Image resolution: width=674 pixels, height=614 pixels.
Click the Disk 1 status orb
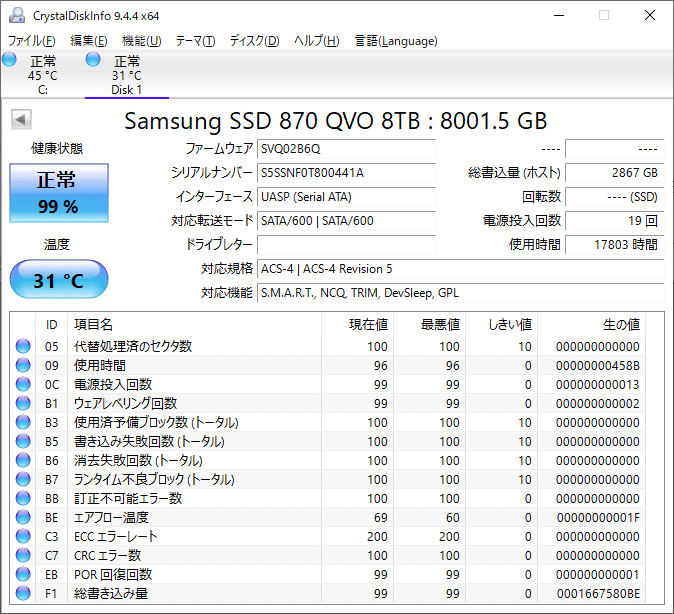(x=93, y=61)
